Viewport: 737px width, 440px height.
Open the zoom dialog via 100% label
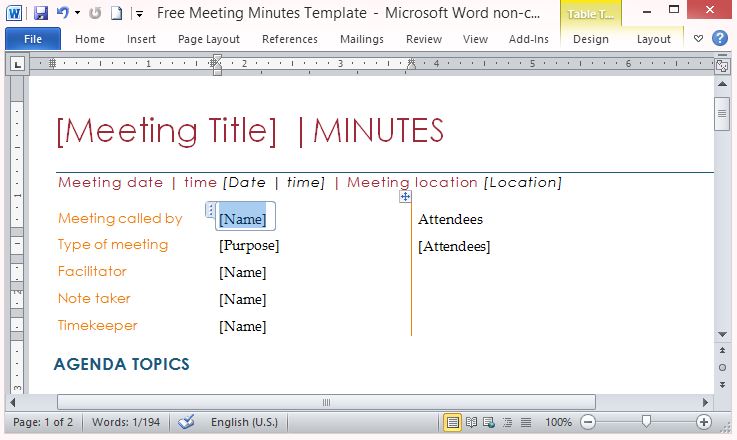[x=558, y=422]
